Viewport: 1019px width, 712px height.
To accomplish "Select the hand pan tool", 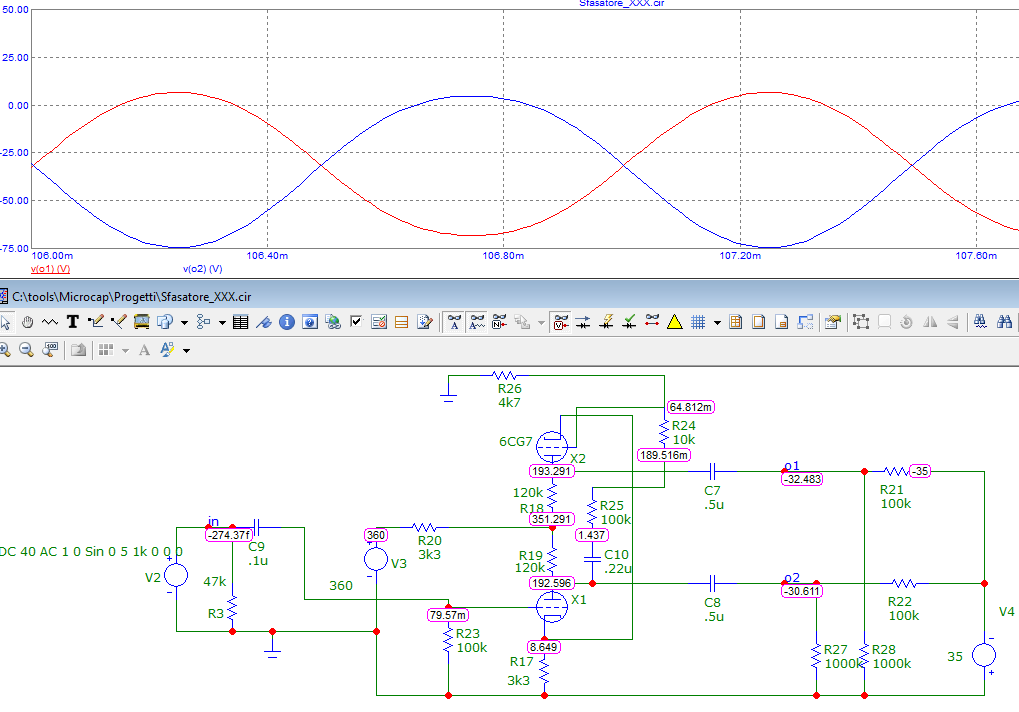I will point(28,322).
